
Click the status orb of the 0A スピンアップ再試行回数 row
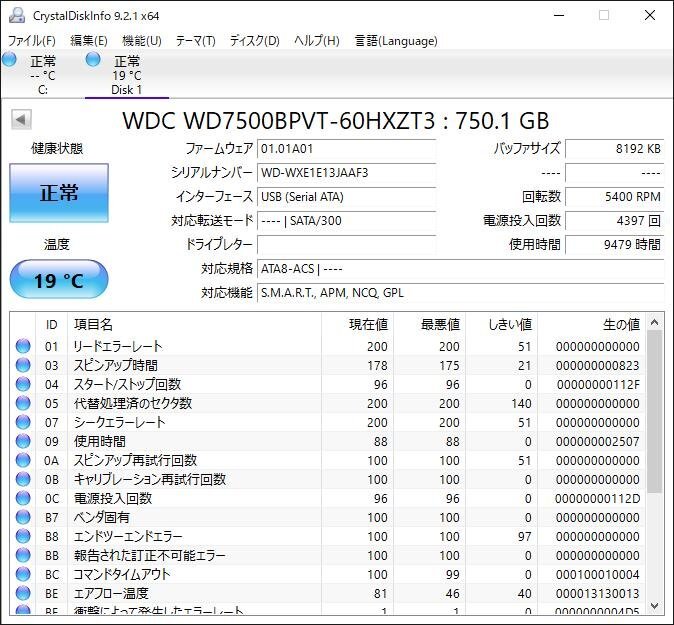coord(23,460)
